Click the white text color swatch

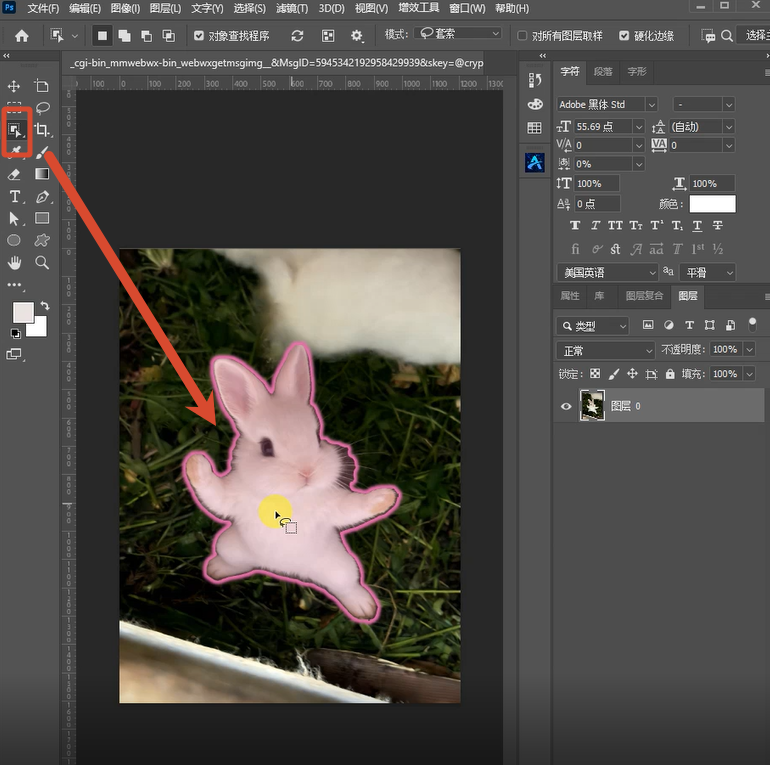712,204
